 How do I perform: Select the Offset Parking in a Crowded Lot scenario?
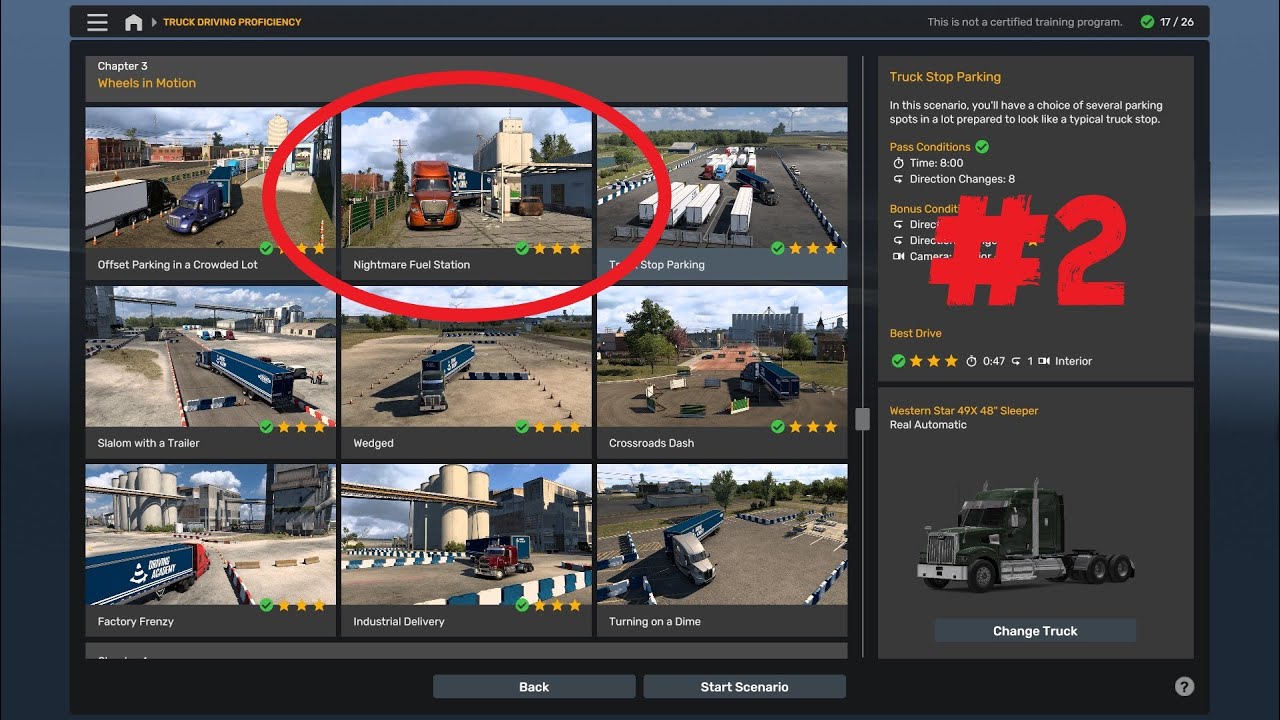point(210,193)
